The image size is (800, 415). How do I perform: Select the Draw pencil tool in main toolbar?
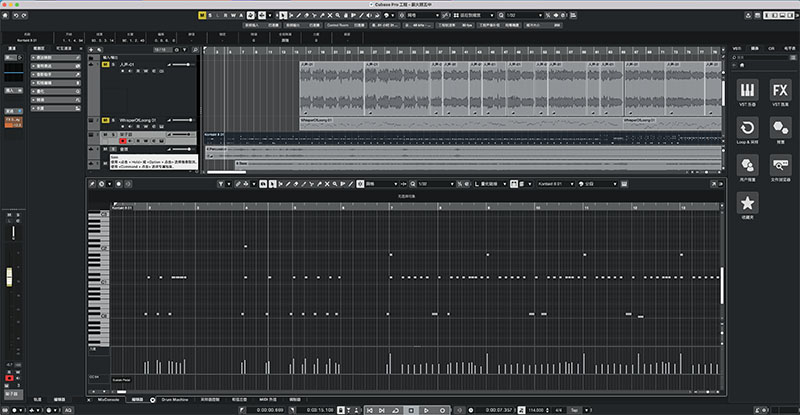tap(299, 15)
